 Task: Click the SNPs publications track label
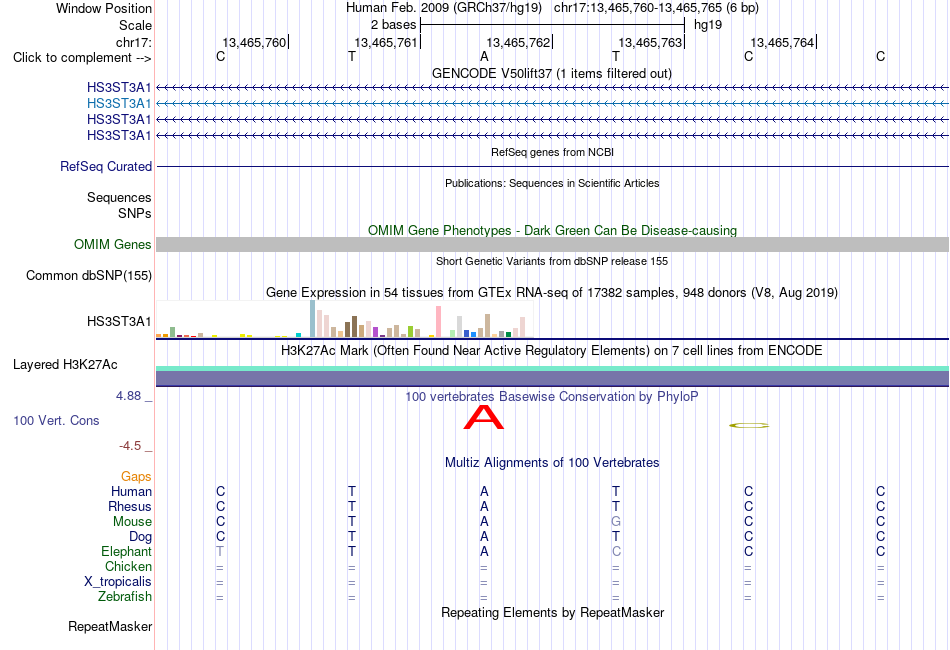pos(135,213)
